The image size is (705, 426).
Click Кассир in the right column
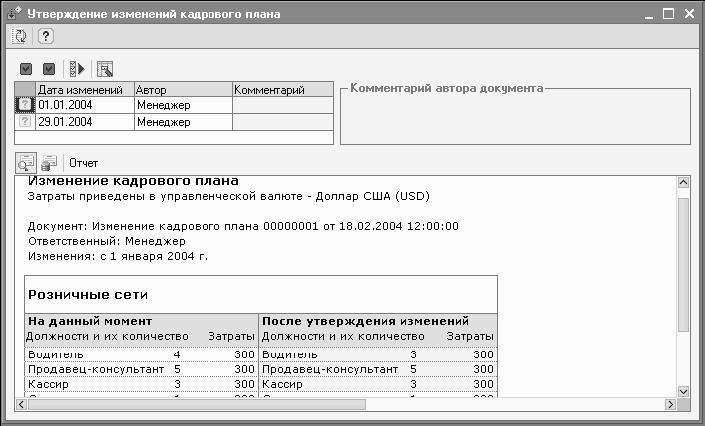click(x=282, y=384)
